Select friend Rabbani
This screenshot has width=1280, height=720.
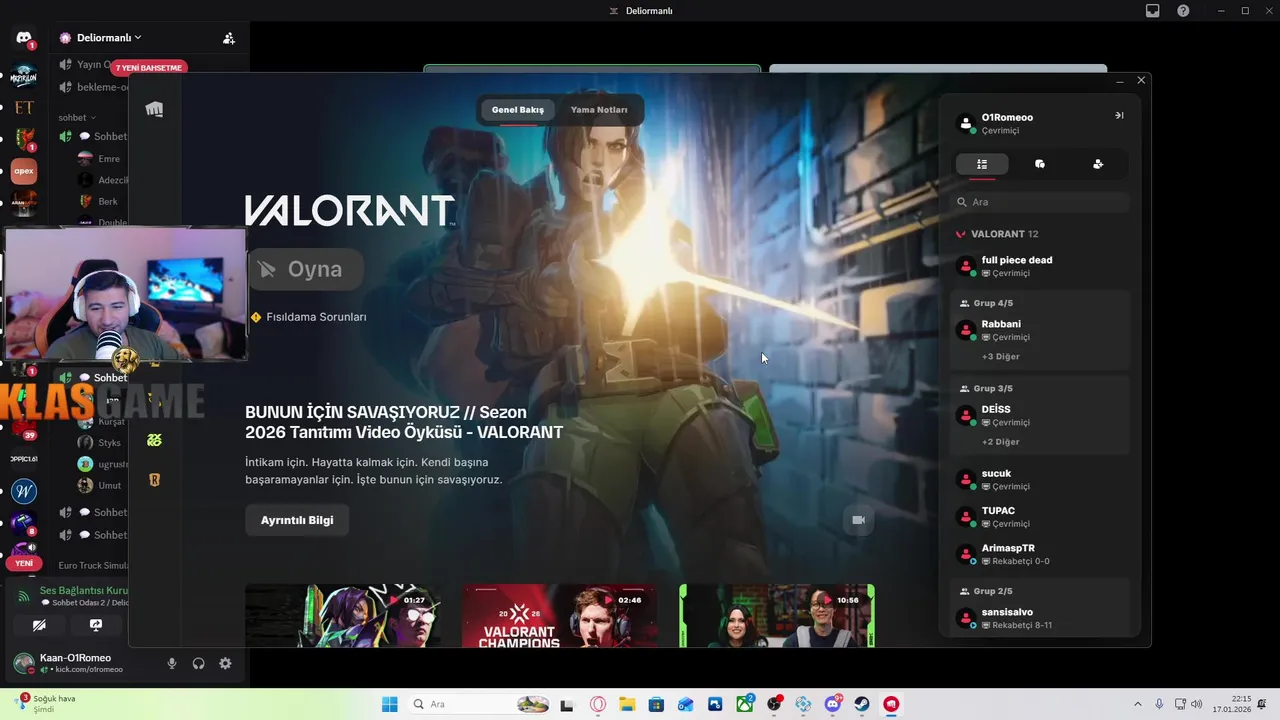click(x=1040, y=330)
